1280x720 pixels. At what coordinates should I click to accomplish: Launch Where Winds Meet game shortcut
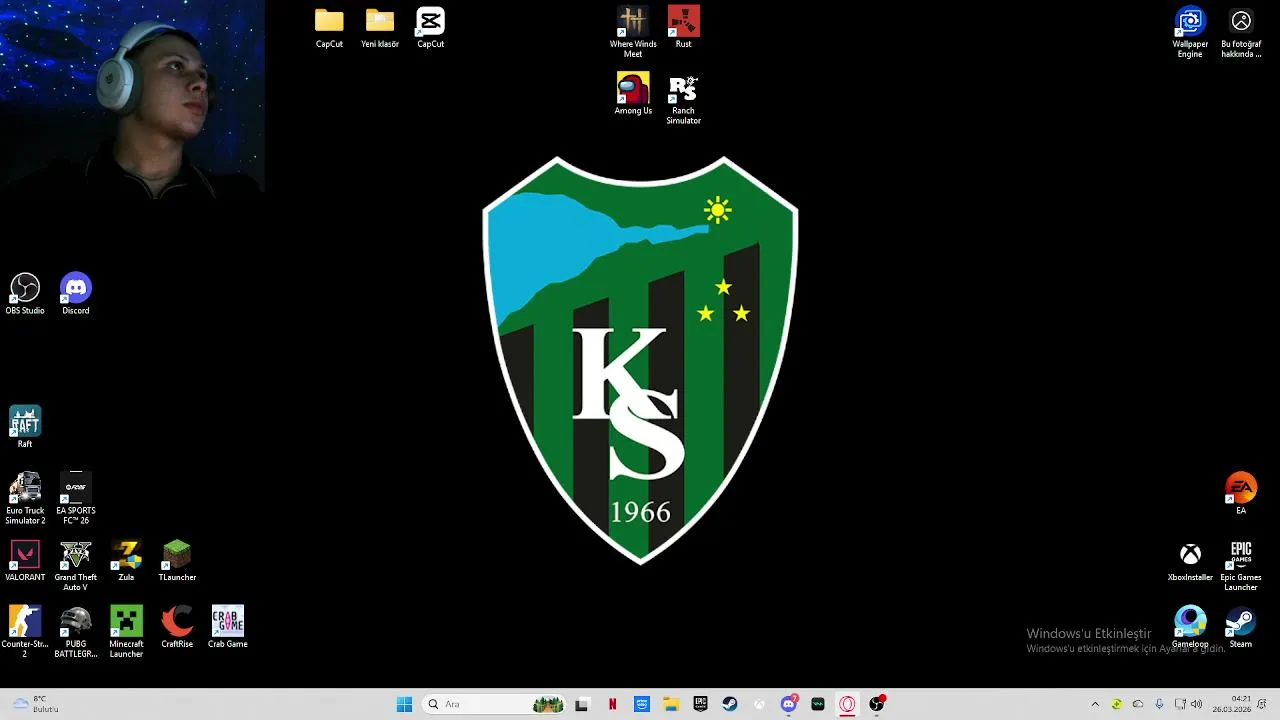coord(633,32)
